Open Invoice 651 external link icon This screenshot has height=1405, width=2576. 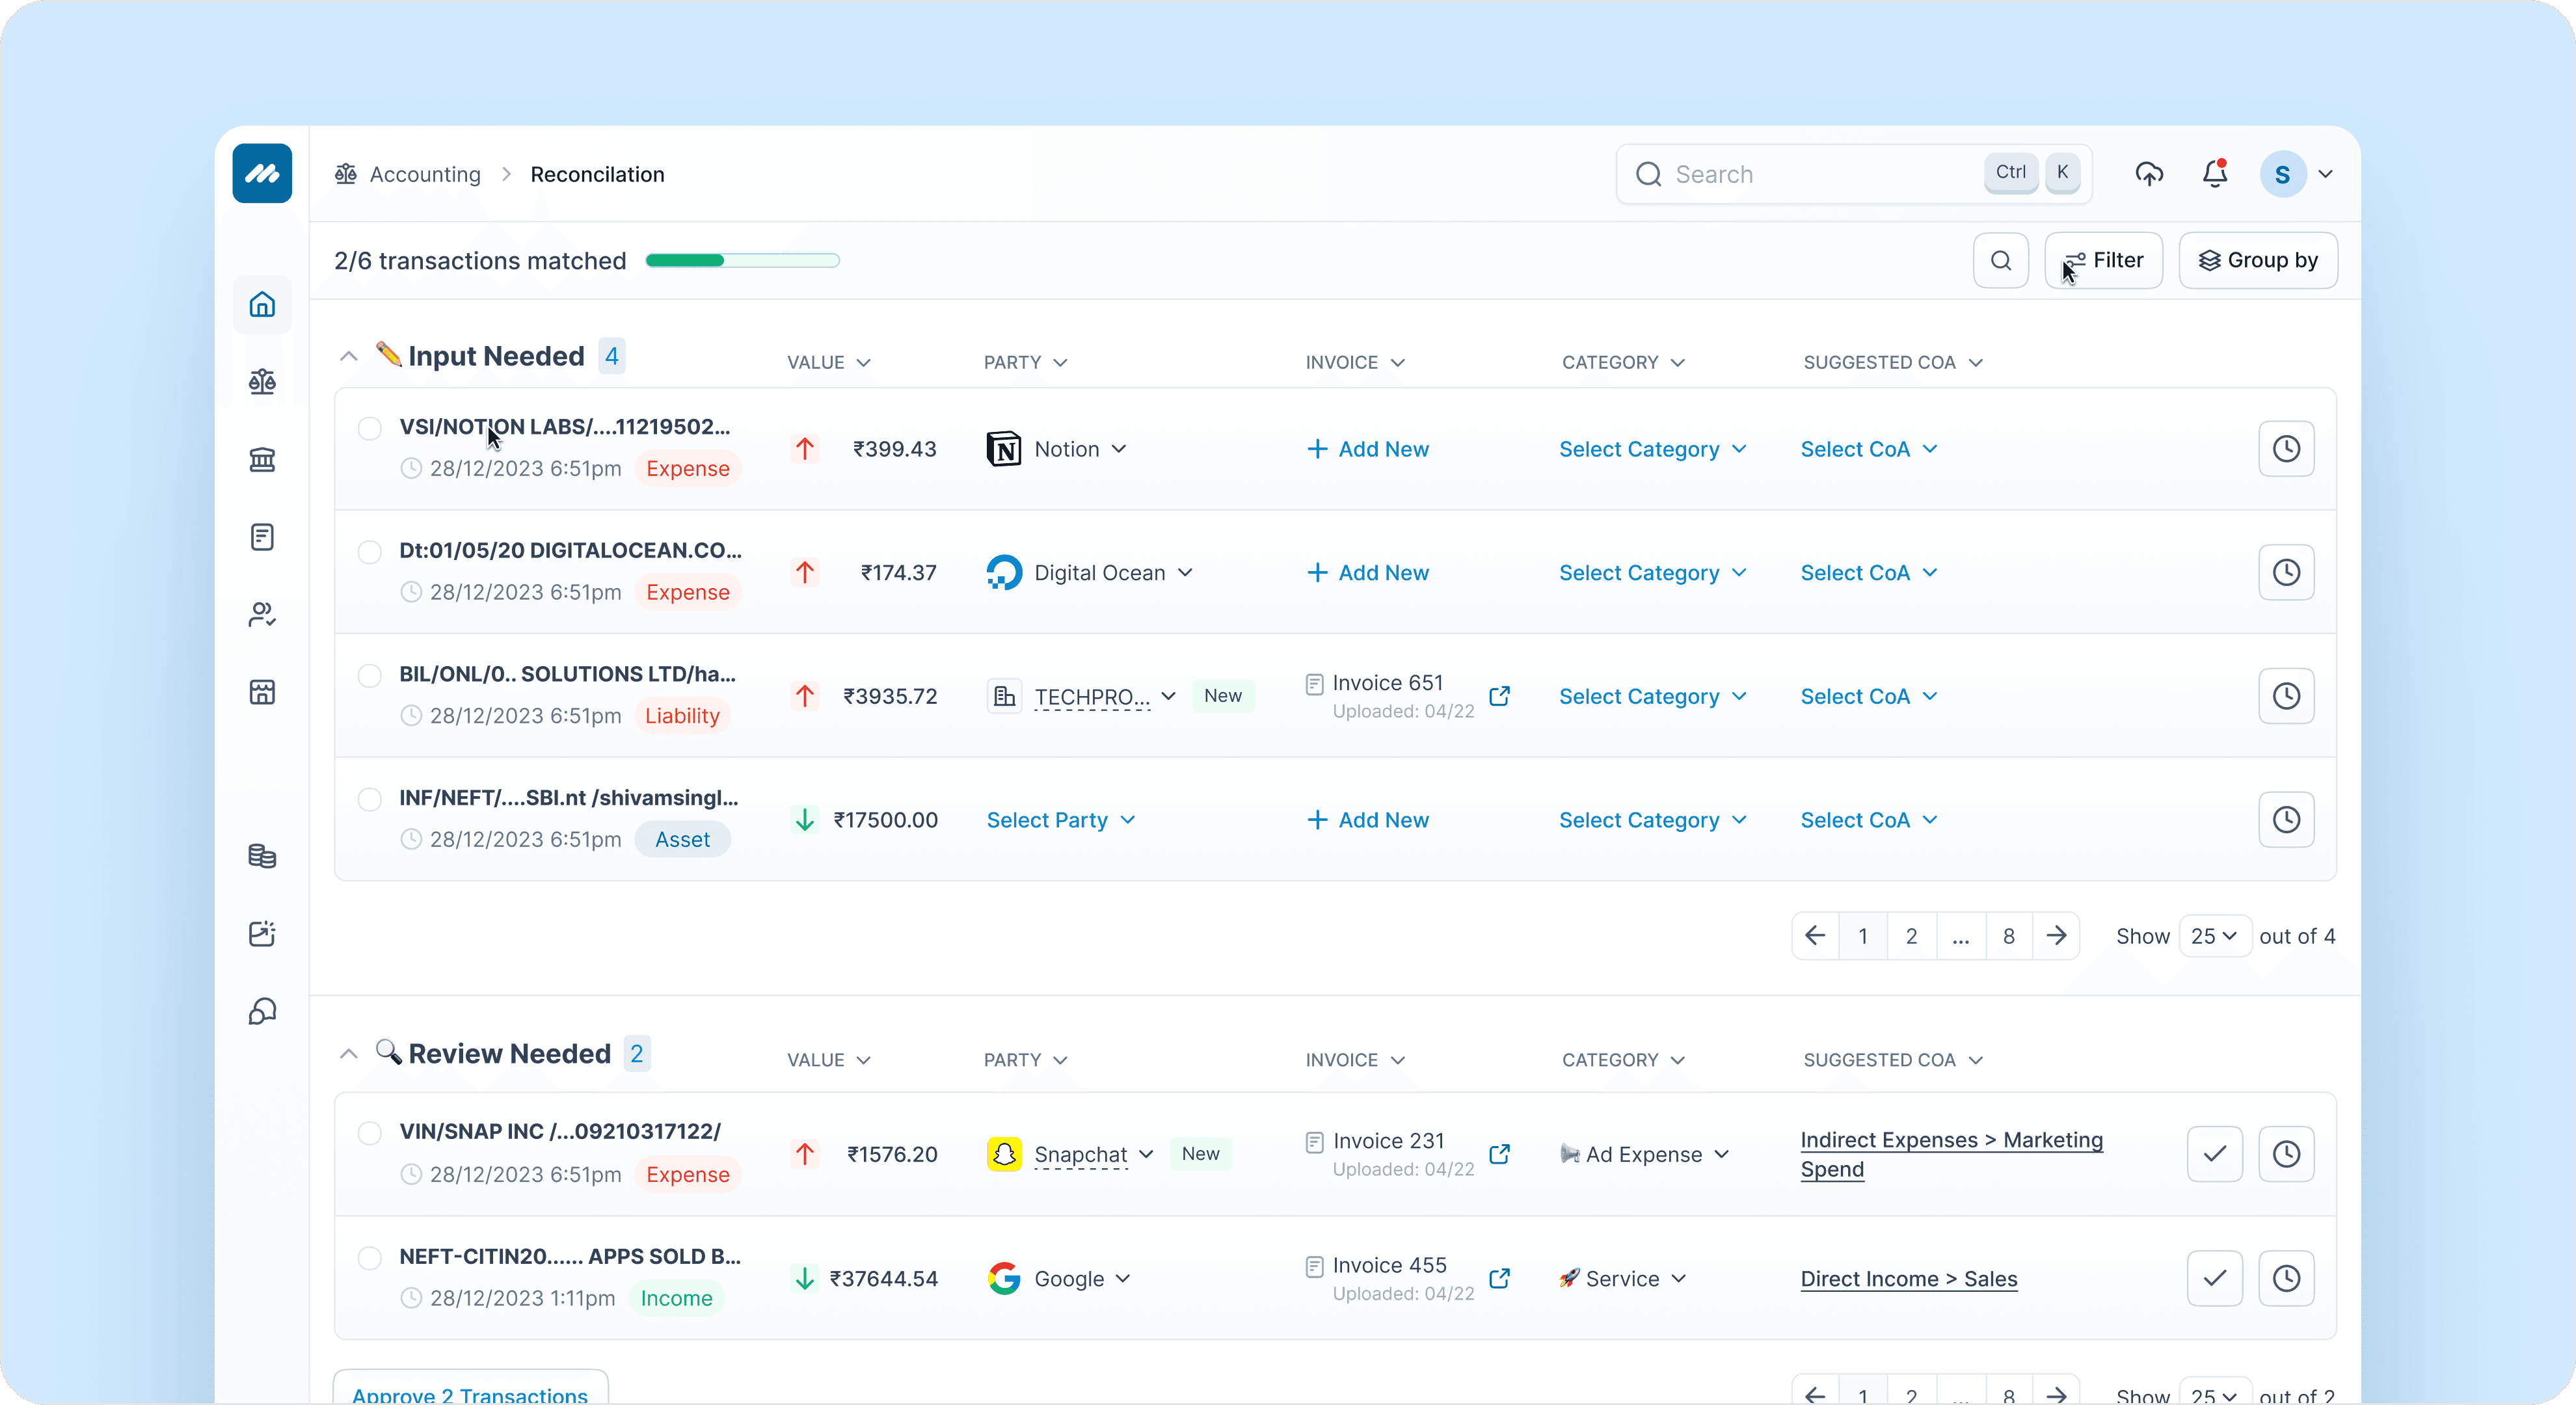coord(1499,696)
